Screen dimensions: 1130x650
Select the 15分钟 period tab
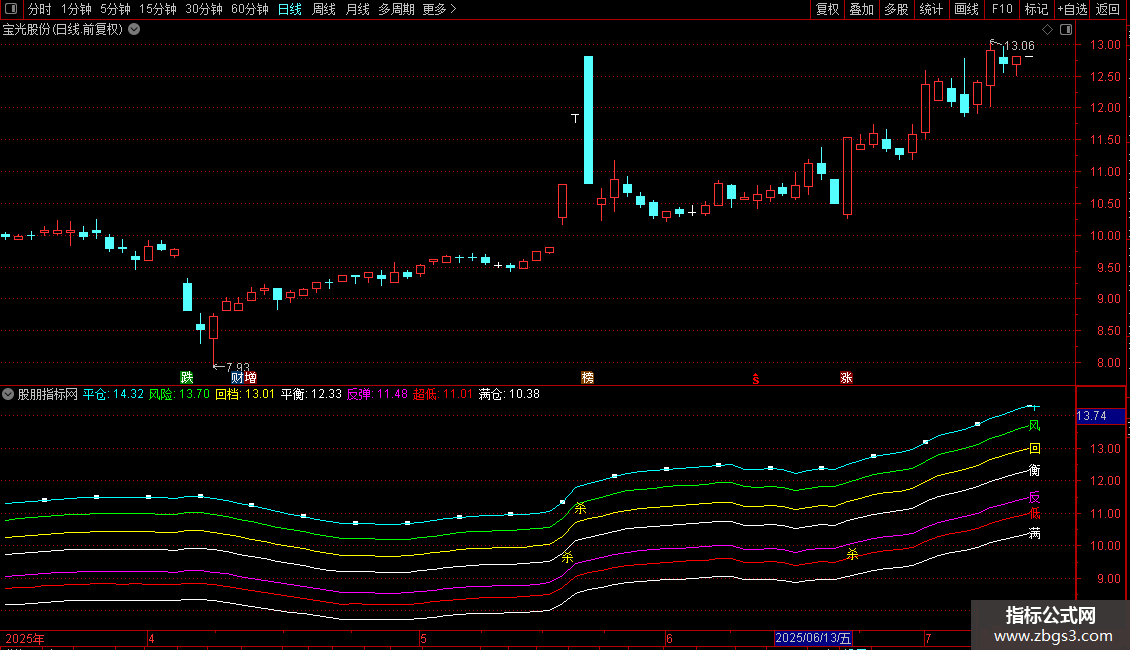(x=157, y=9)
